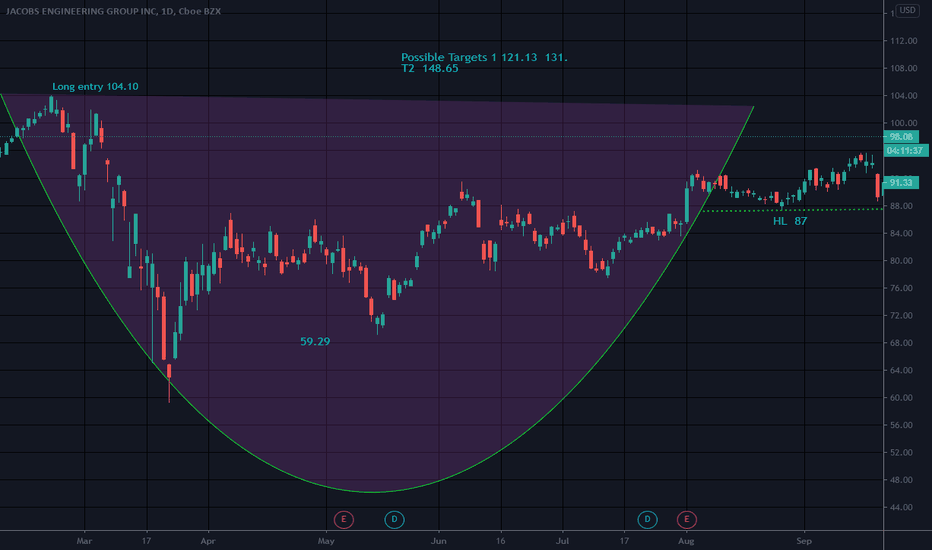The image size is (932, 550).
Task: Click the 44.00 price scale value
Action: pyautogui.click(x=903, y=507)
